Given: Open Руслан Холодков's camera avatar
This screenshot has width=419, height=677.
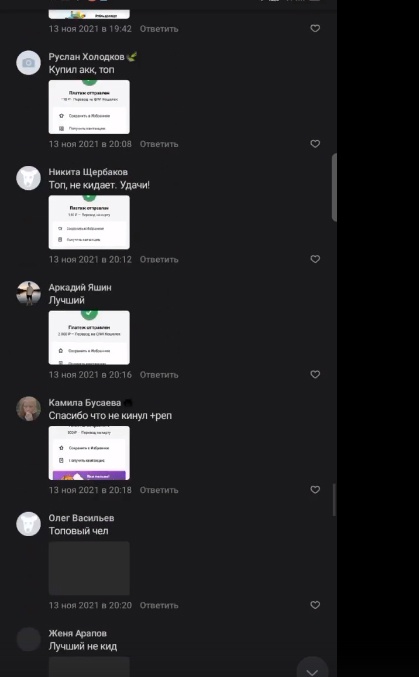Looking at the screenshot, I should (x=29, y=63).
